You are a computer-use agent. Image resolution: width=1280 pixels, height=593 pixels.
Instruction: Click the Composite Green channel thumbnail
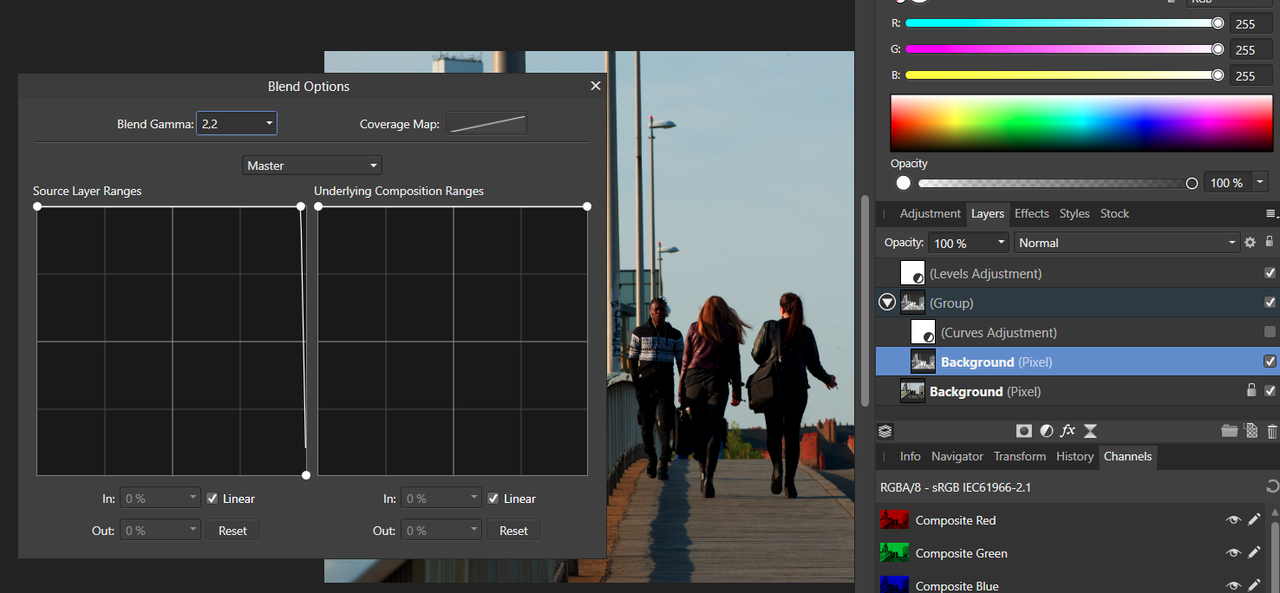click(x=894, y=553)
